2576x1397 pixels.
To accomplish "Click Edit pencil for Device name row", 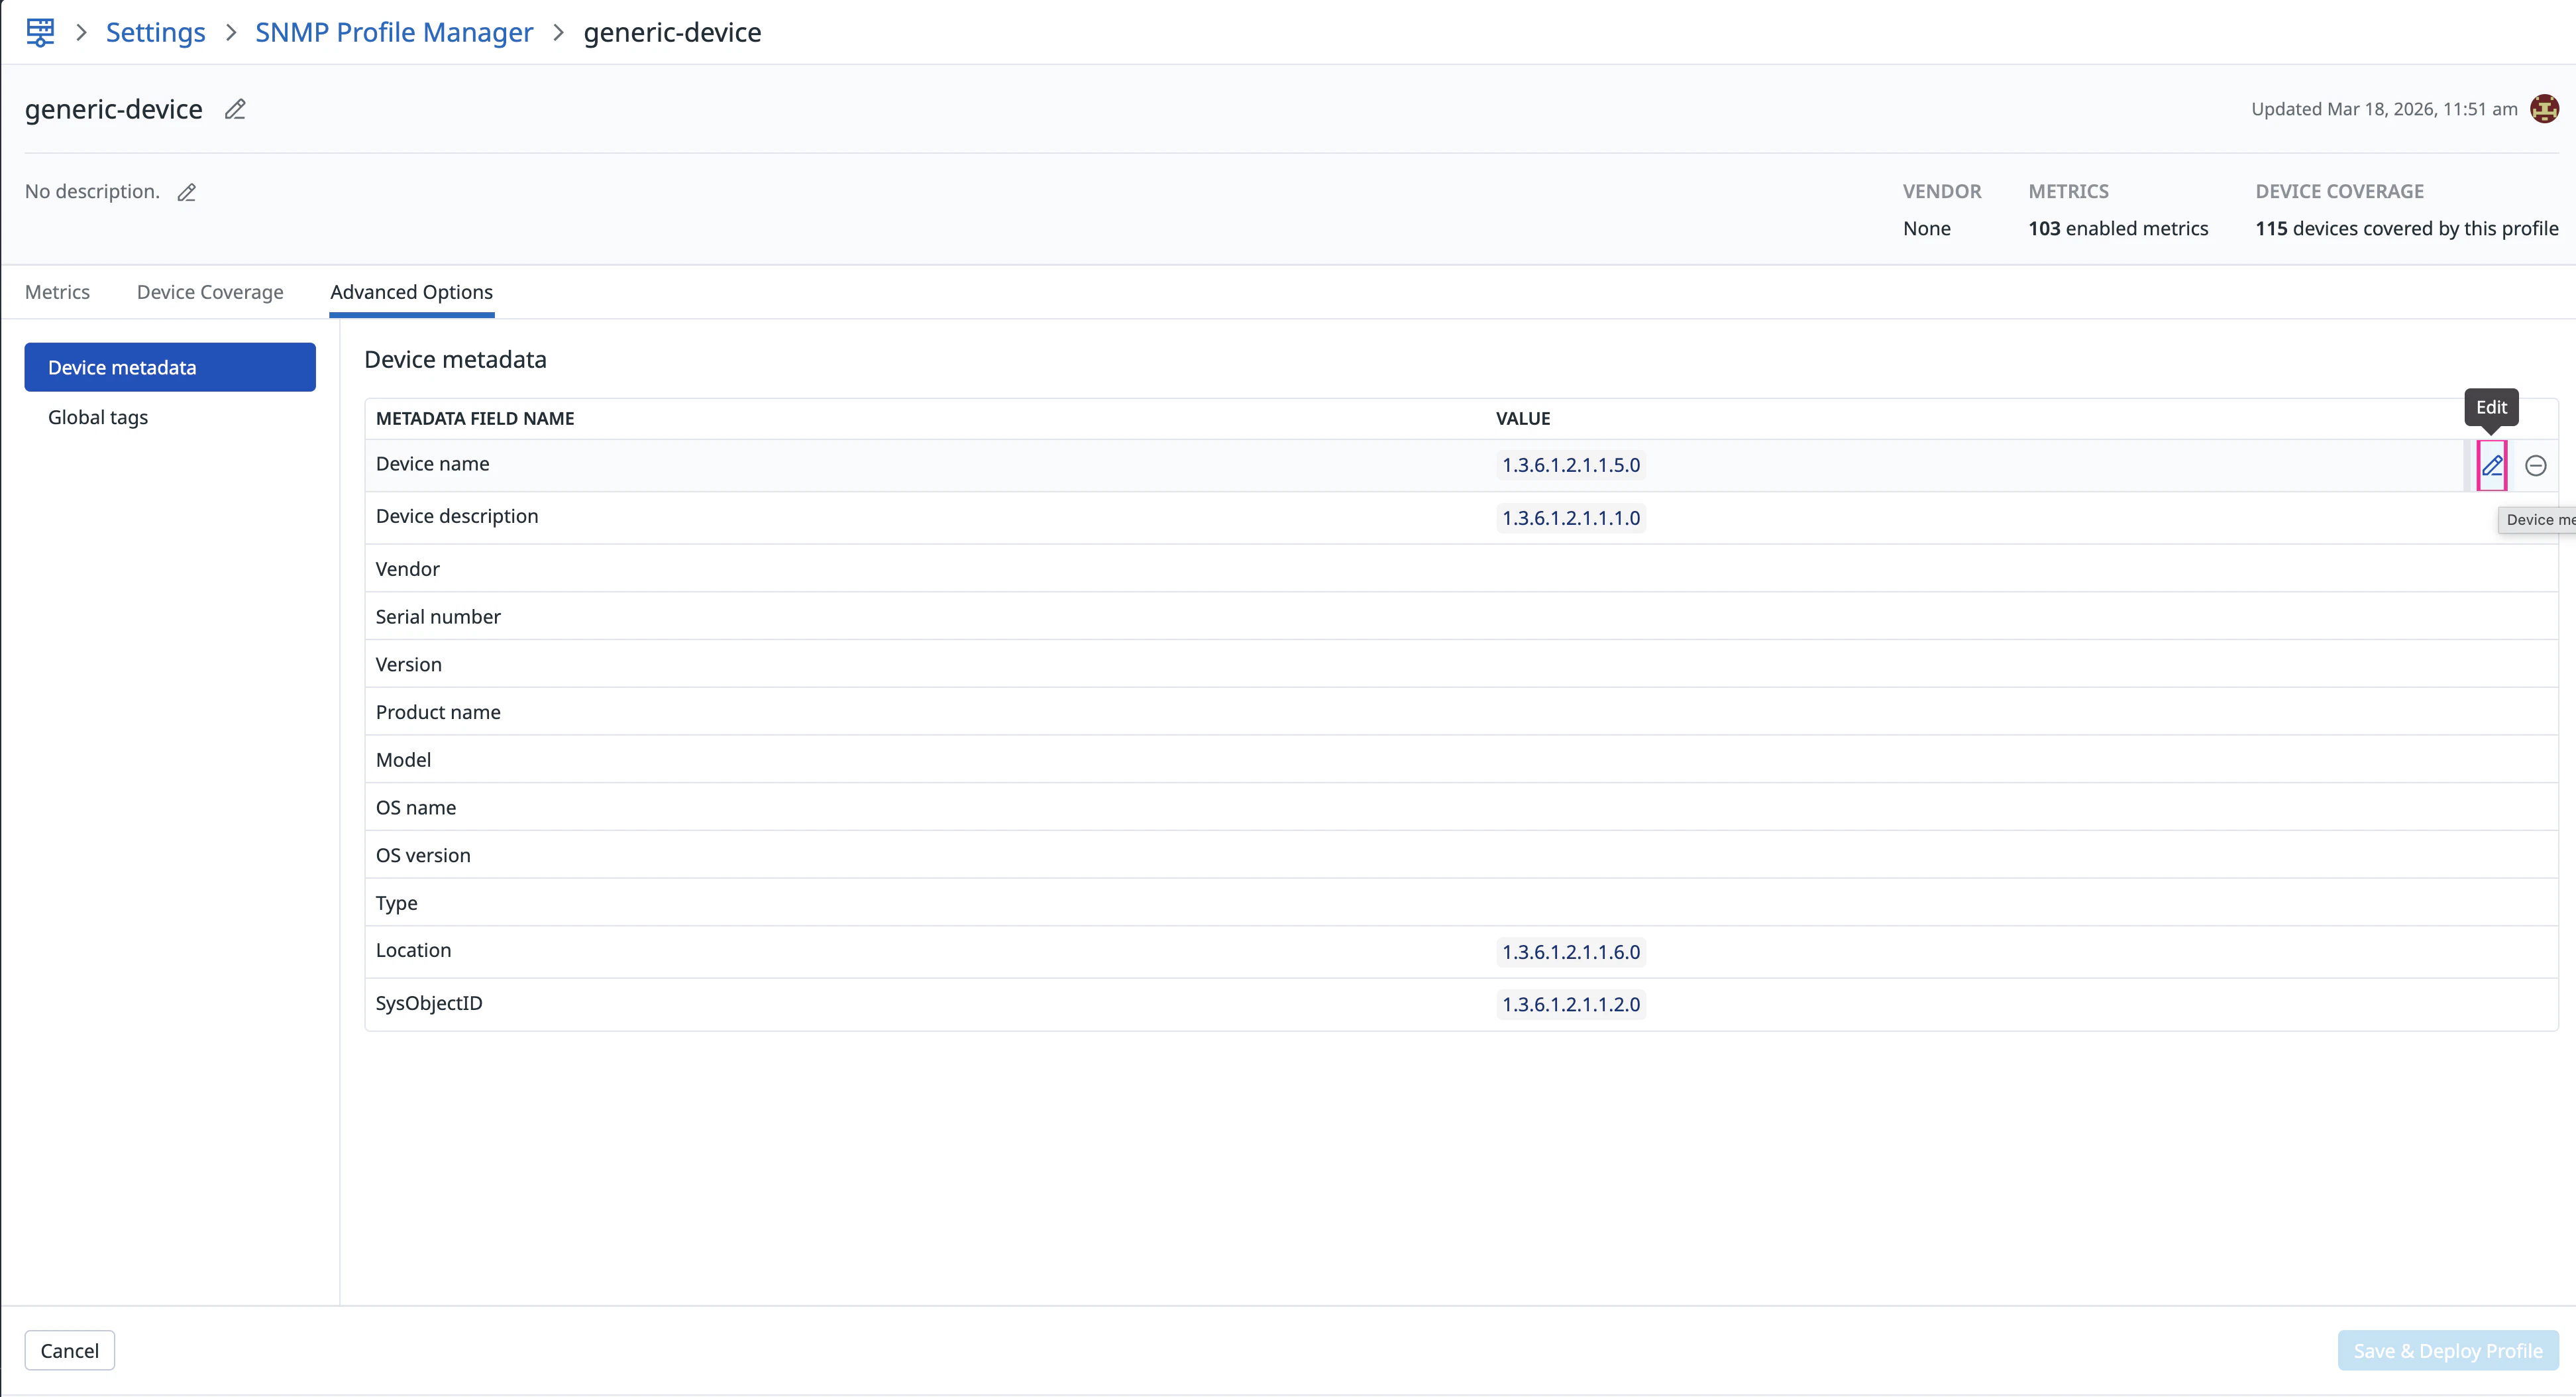I will 2491,465.
